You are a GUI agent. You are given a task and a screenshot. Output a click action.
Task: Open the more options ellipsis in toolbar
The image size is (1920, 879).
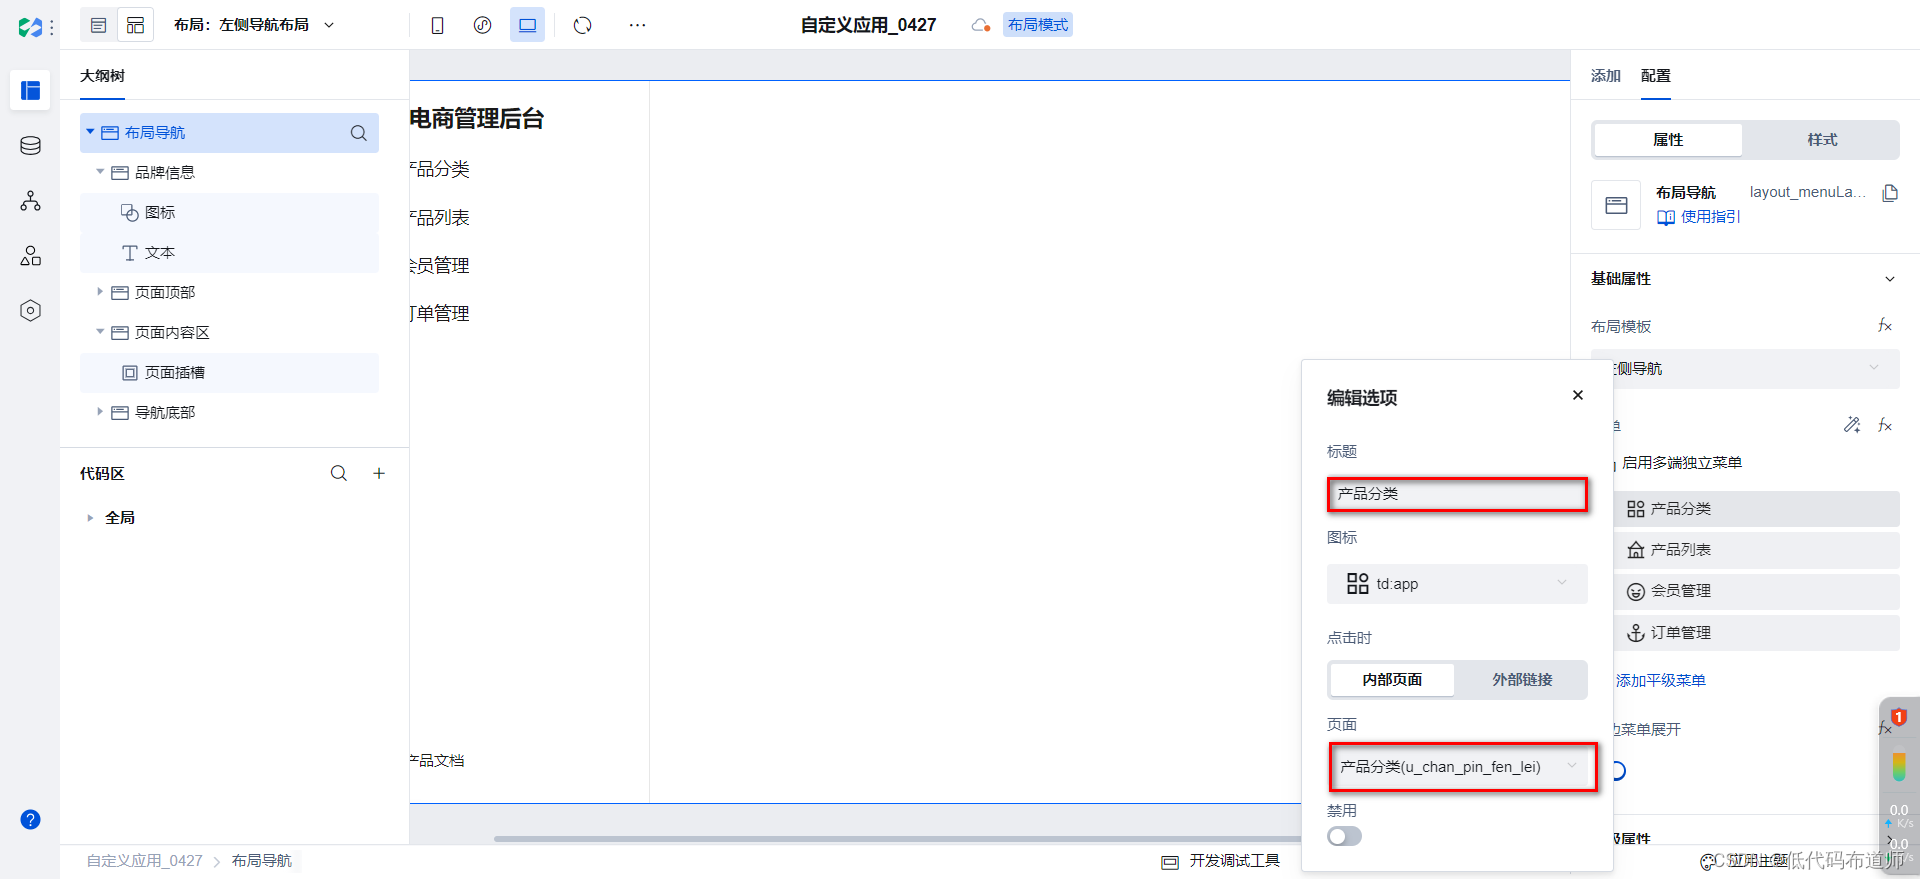click(637, 25)
